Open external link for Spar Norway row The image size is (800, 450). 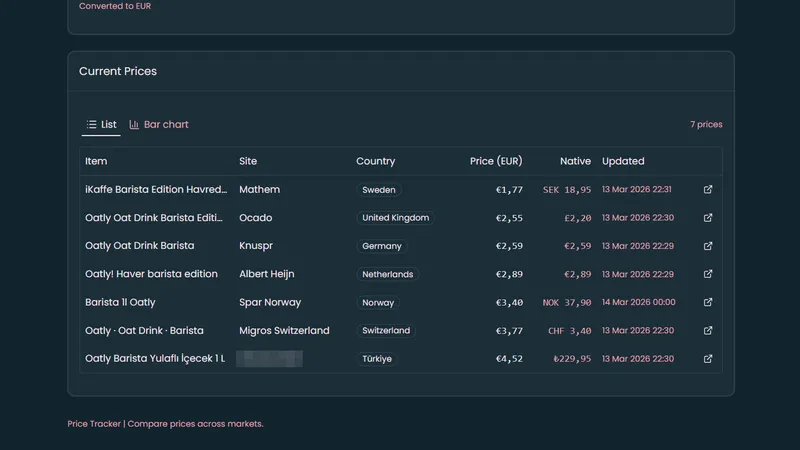coord(708,302)
